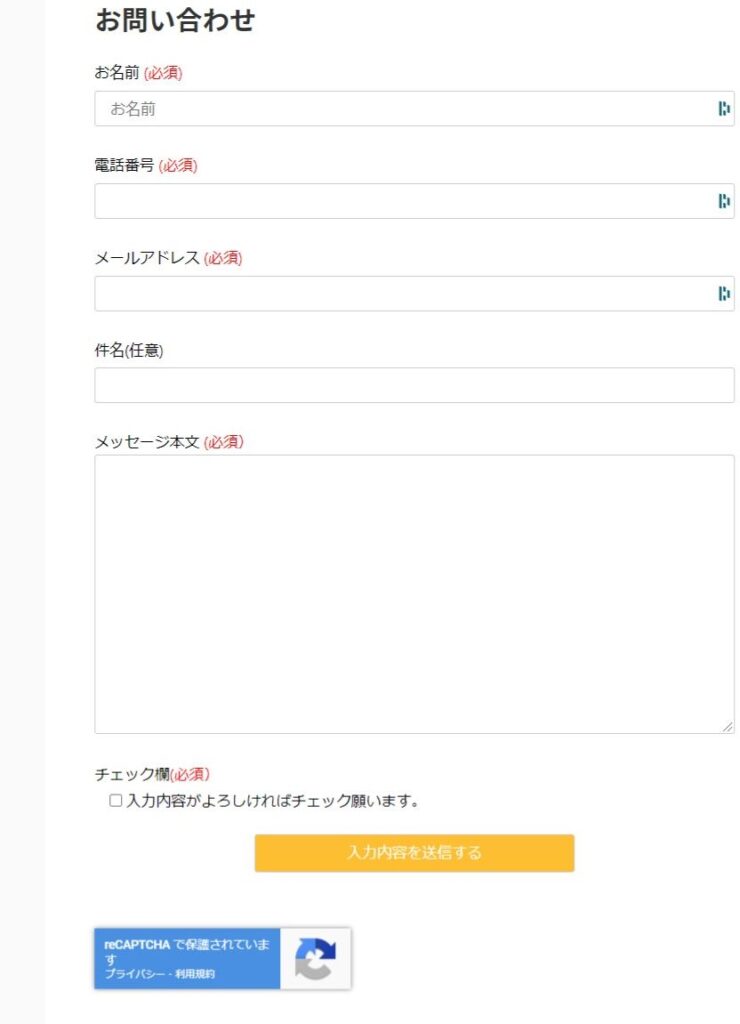Click the 入力内容を送信する submit button
Image resolution: width=740 pixels, height=1024 pixels.
(x=414, y=853)
